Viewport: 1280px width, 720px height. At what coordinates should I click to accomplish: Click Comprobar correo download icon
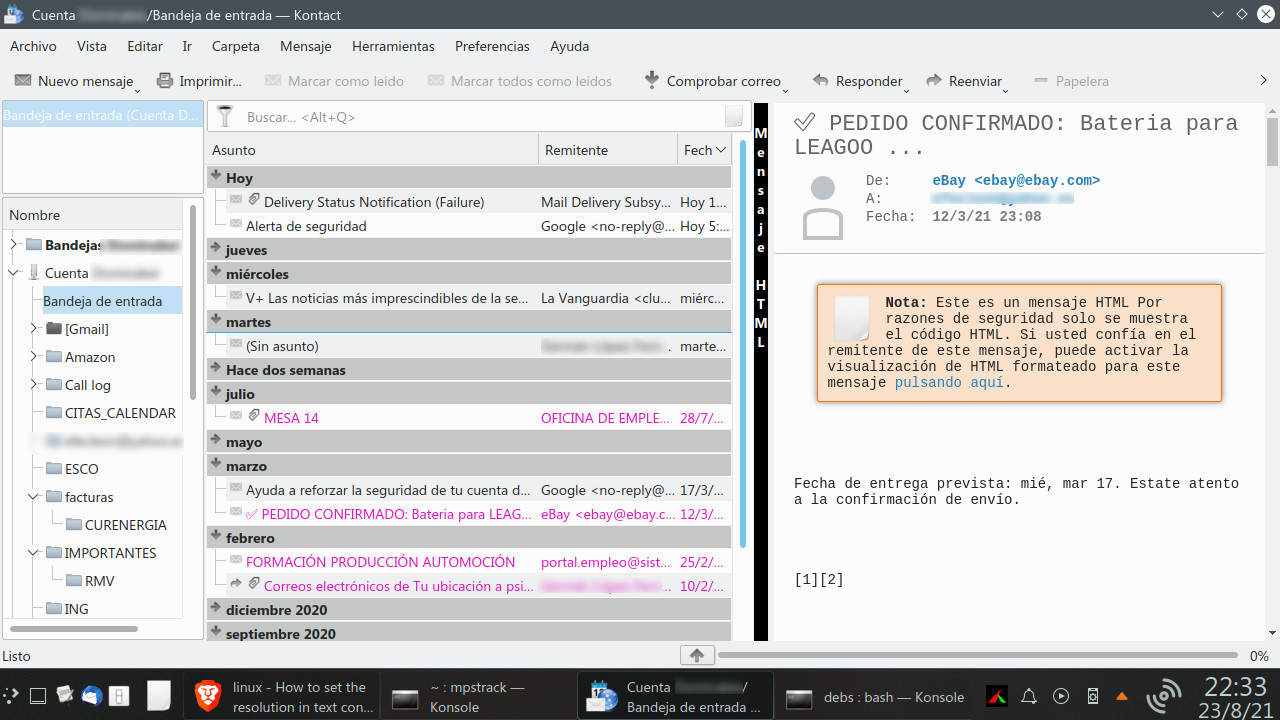(652, 80)
